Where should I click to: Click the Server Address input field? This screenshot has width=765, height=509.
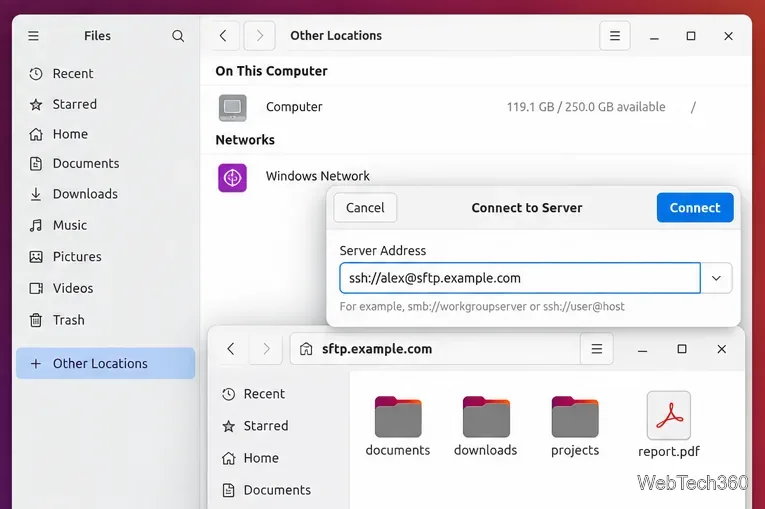(520, 278)
